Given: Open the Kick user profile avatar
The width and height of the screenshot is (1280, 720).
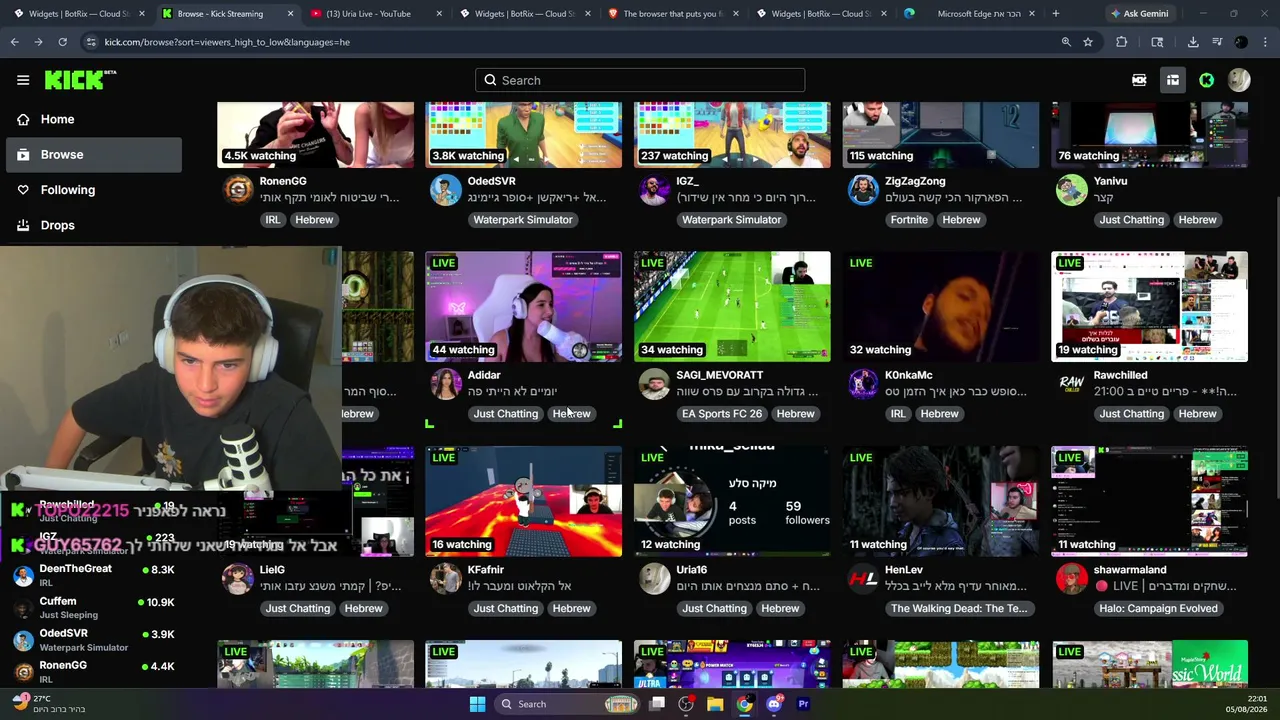Looking at the screenshot, I should click(x=1239, y=80).
